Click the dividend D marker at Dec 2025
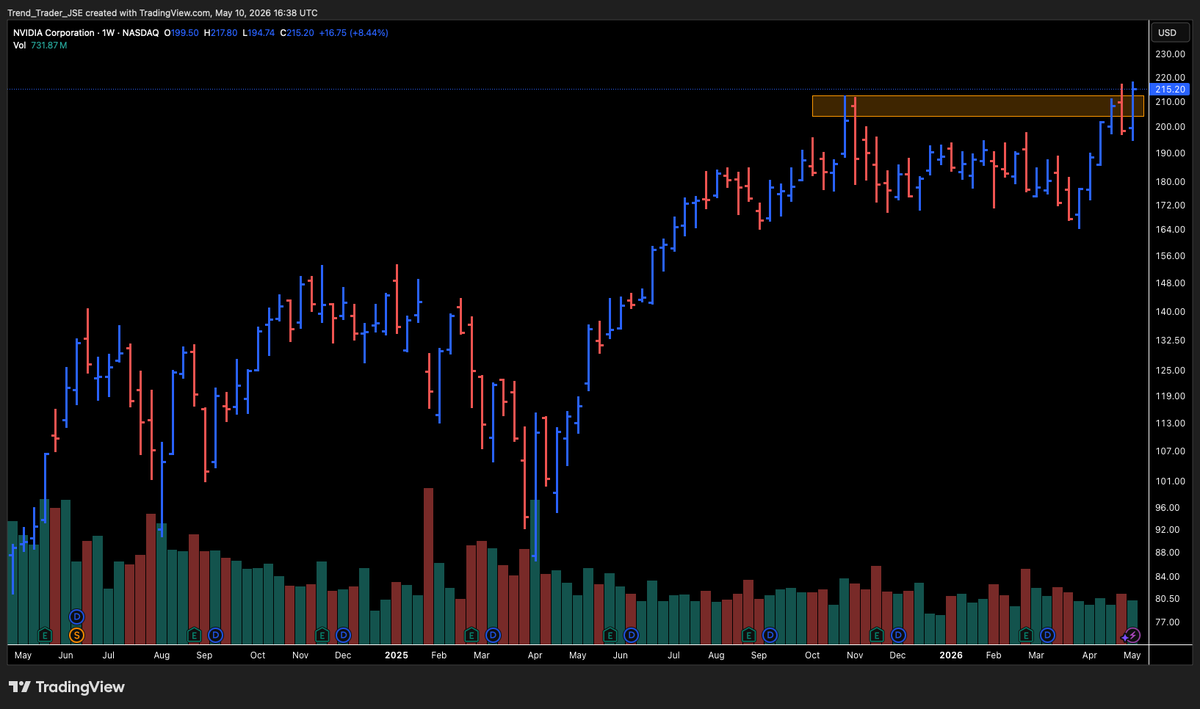This screenshot has height=709, width=1200. pyautogui.click(x=899, y=634)
